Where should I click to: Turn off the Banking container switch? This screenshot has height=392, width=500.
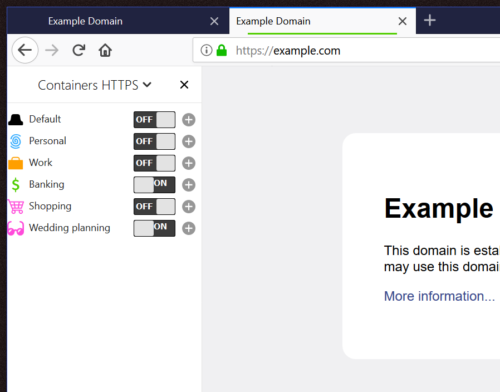[x=154, y=185]
